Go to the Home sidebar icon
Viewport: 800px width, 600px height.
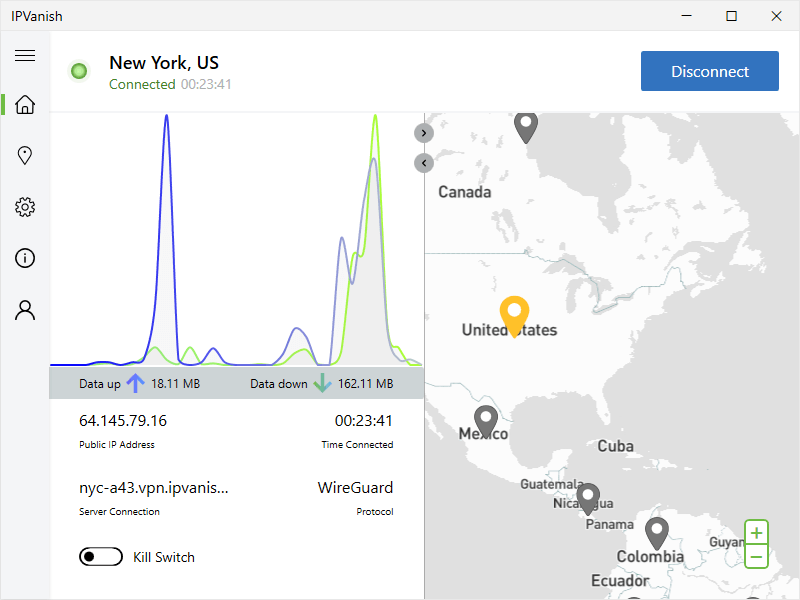25,105
